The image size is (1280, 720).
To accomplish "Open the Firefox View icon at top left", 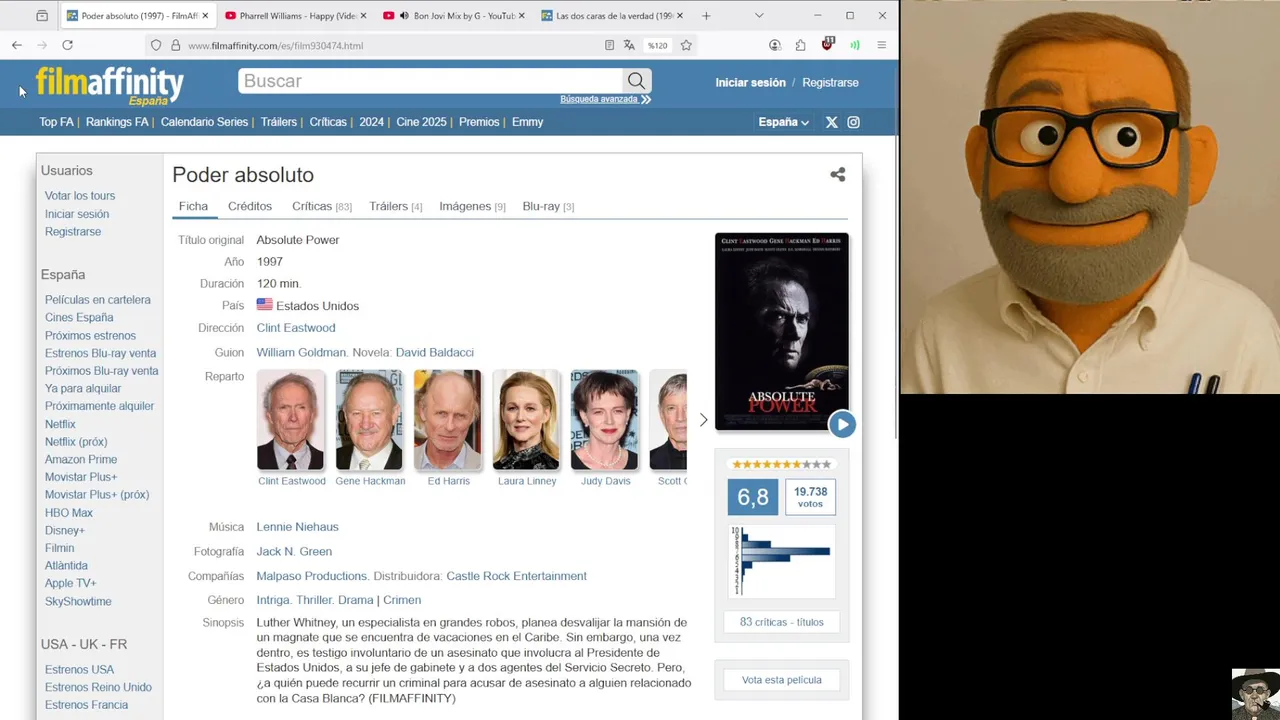I will (42, 16).
